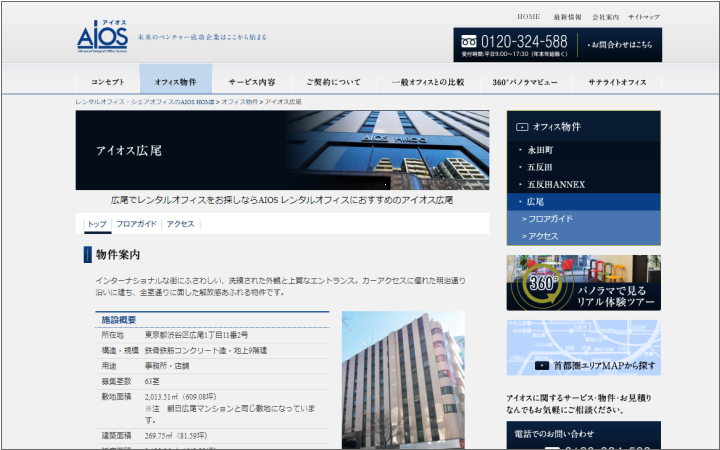Click the 電話でのお問い合わせ sidebar heading
Screen dimensions: 720x450
pos(554,433)
